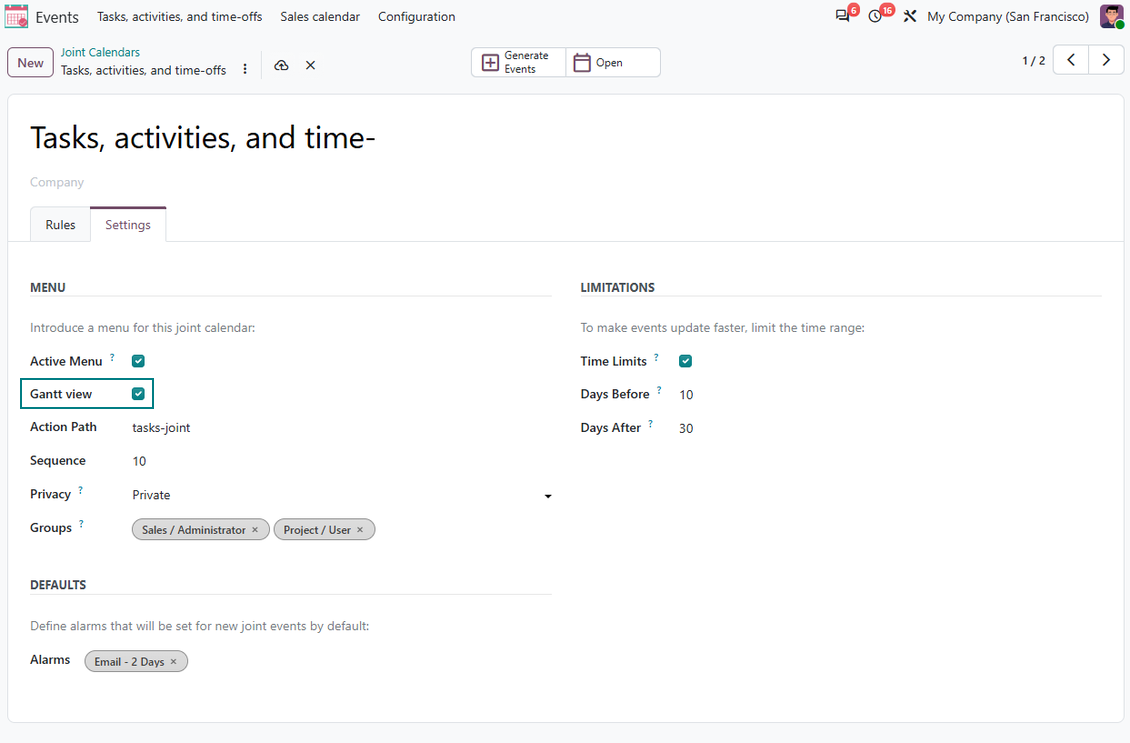Click the New button
Viewport: 1130px width, 743px height.
point(30,63)
